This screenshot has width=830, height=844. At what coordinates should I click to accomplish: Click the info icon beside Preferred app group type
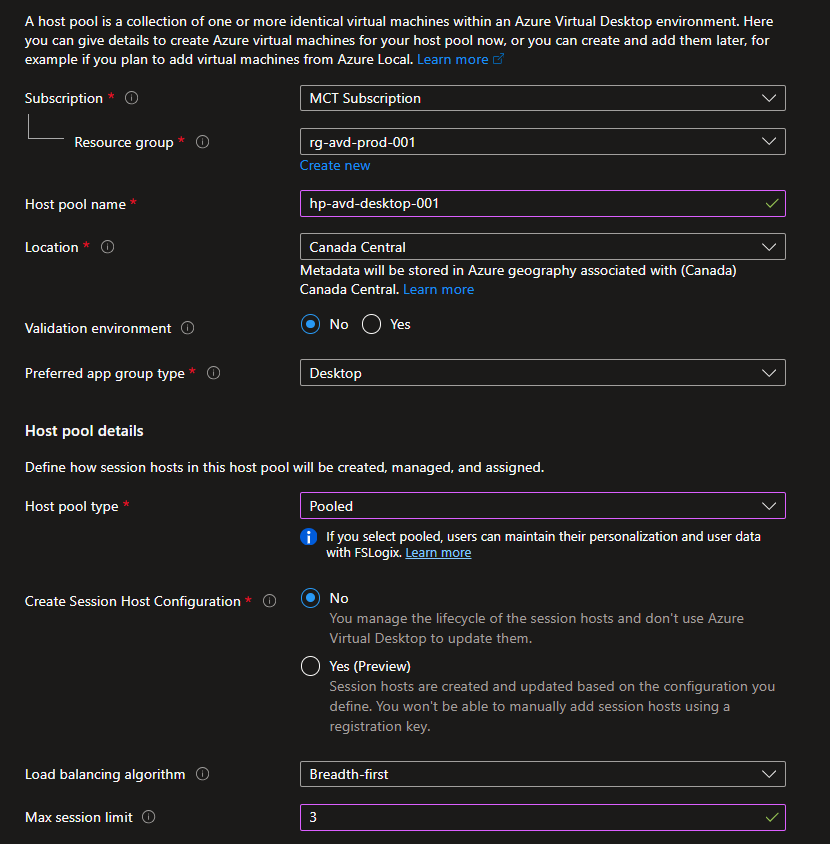(213, 373)
